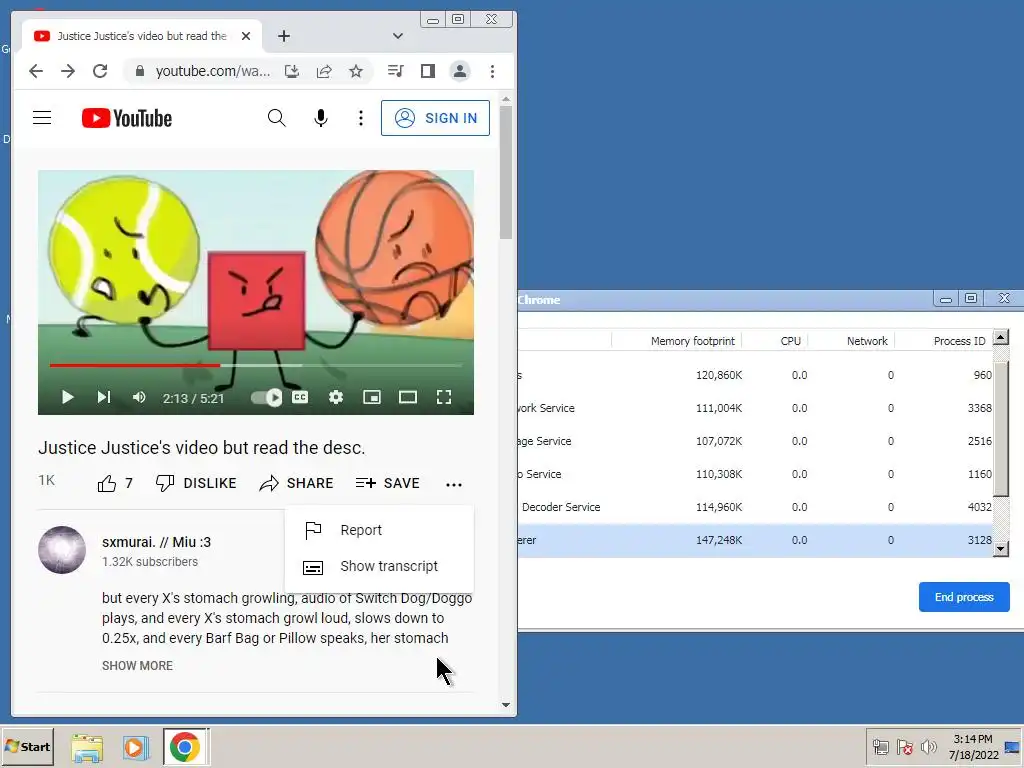The image size is (1024, 768).
Task: Bookmark this page with the star icon
Action: click(356, 71)
